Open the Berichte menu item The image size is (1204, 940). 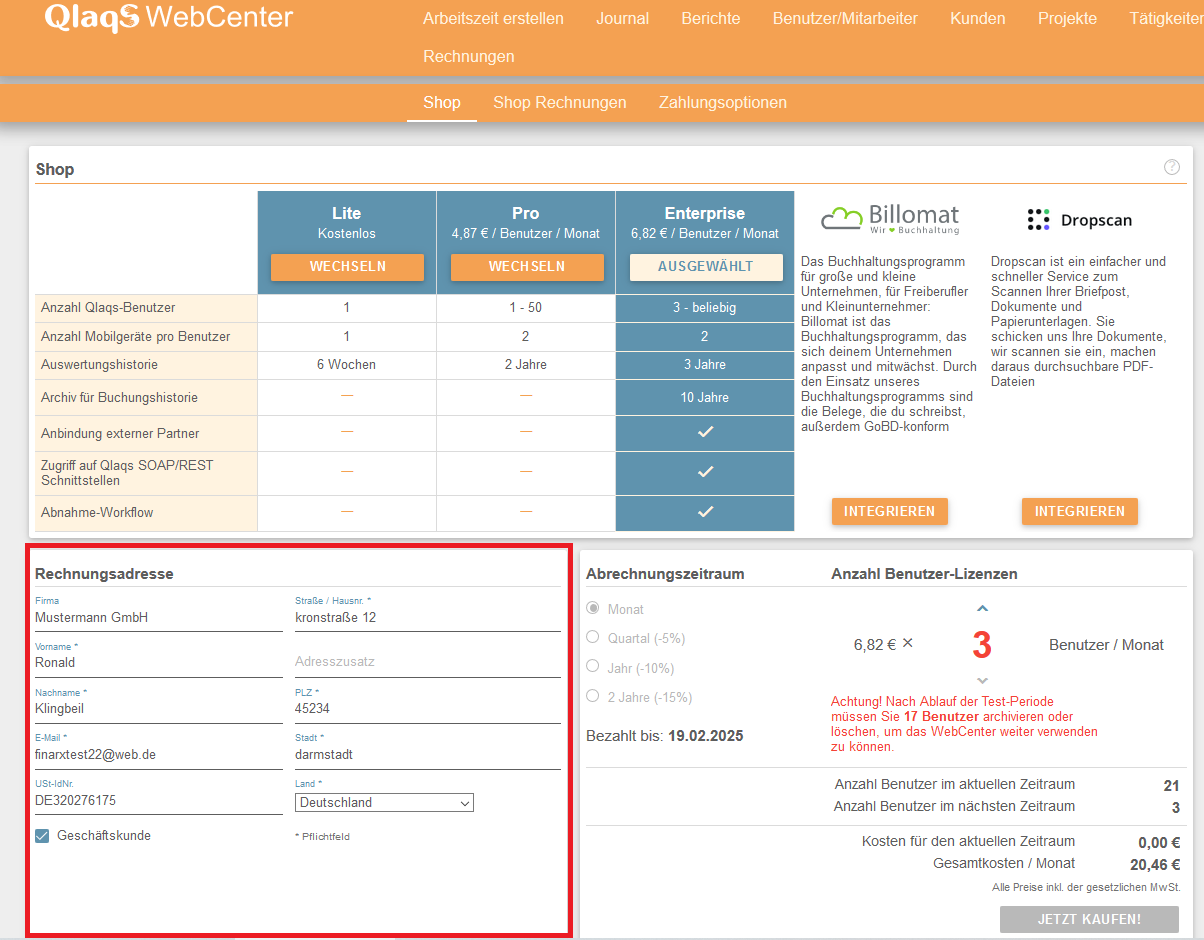[x=710, y=18]
